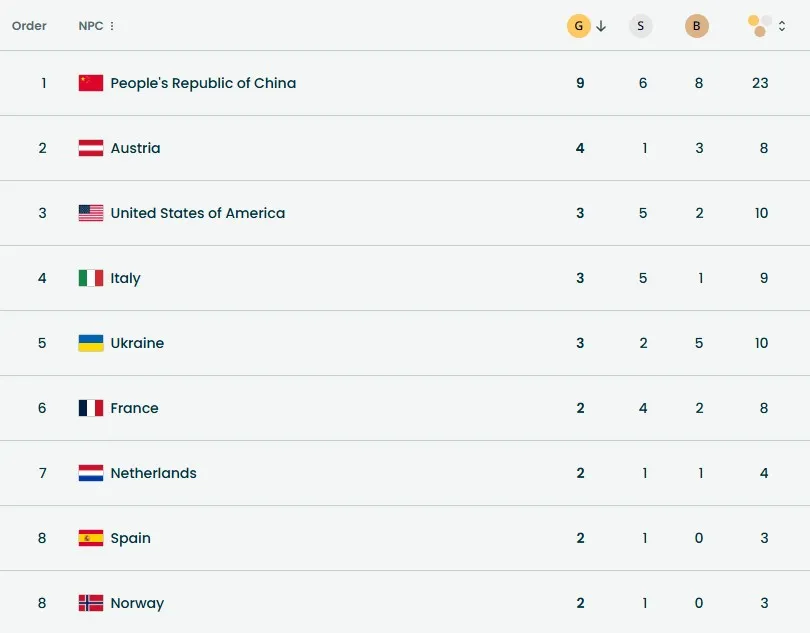The height and width of the screenshot is (633, 810).
Task: Click the Ukraine flag icon
Action: pos(91,343)
